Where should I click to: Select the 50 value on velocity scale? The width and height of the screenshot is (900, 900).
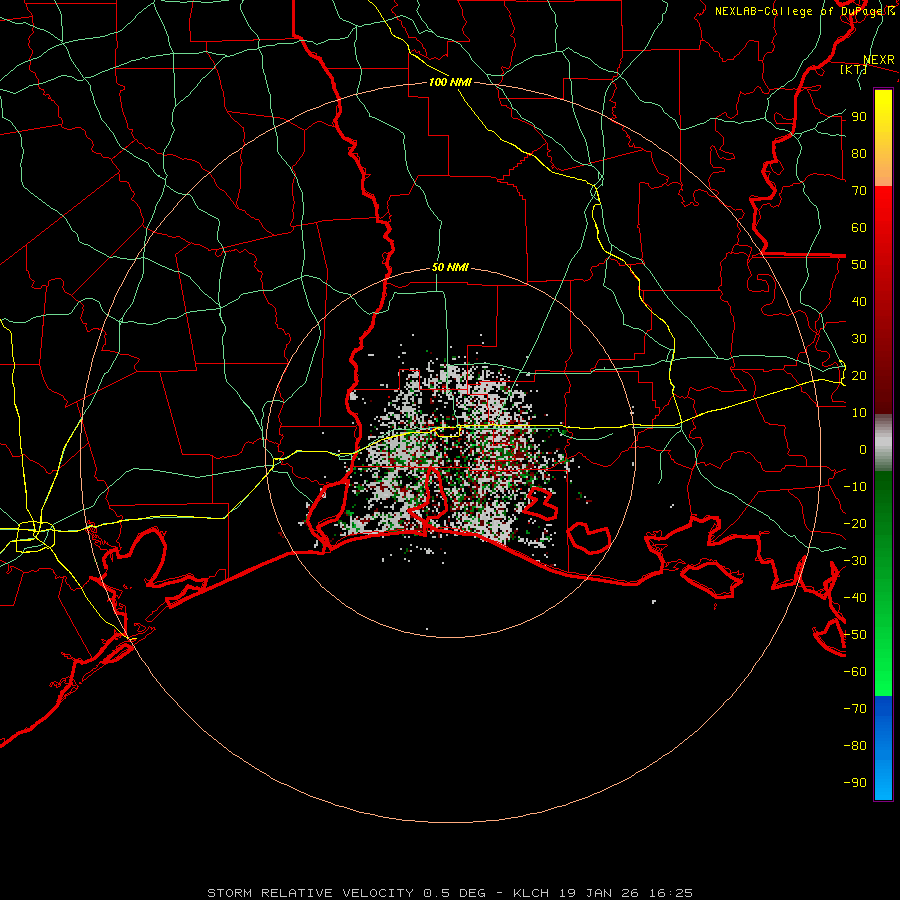[x=859, y=265]
